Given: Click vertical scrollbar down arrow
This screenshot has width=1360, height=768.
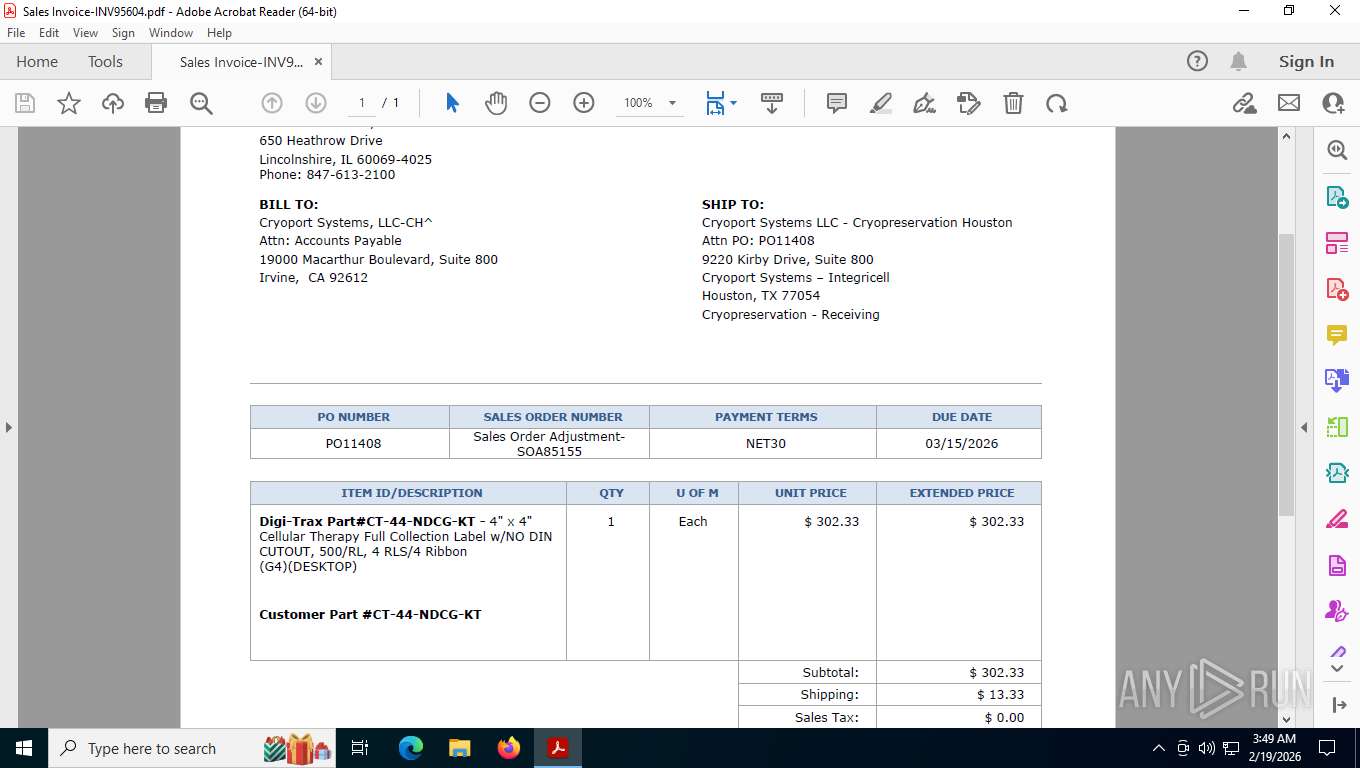Looking at the screenshot, I should (x=1287, y=718).
